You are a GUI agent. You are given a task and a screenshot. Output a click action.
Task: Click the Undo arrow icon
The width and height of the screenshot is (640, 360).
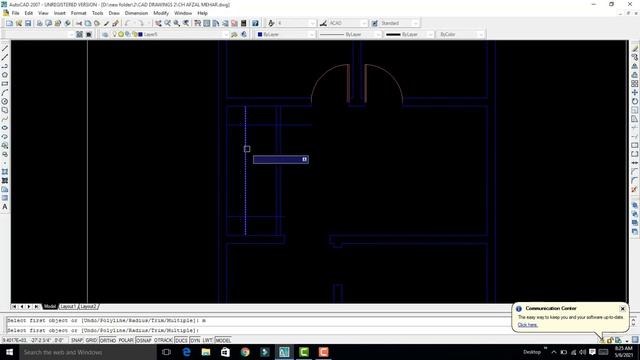pyautogui.click(x=128, y=23)
